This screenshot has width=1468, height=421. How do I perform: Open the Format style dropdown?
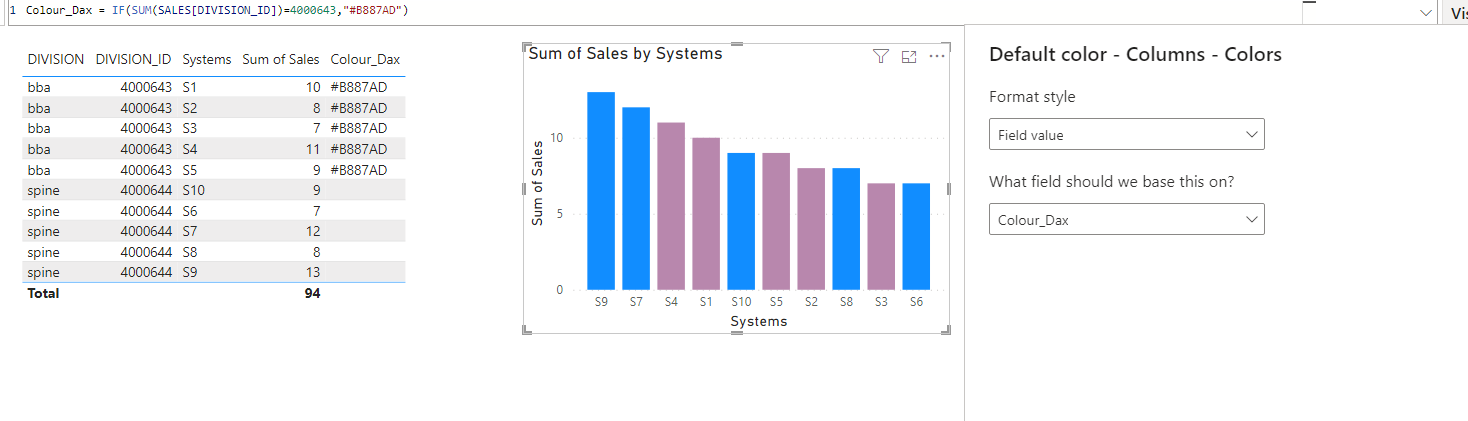pyautogui.click(x=1126, y=134)
